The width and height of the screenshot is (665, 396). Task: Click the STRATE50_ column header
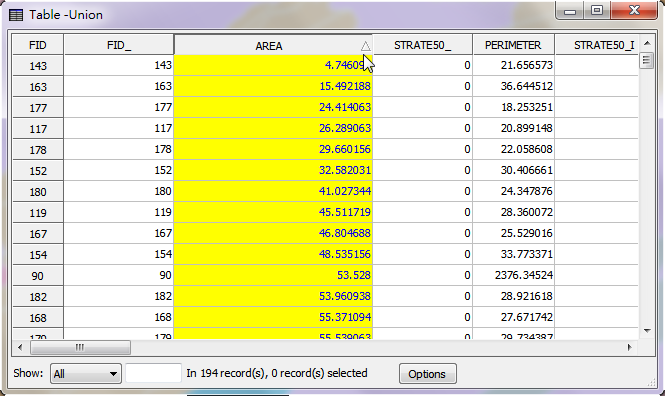point(422,45)
